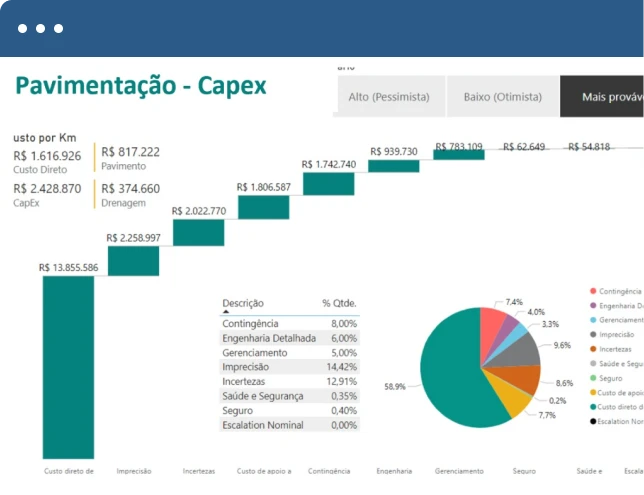This screenshot has height=495, width=644.
Task: Click the black Escalation Nominal legend marker
Action: pos(593,421)
